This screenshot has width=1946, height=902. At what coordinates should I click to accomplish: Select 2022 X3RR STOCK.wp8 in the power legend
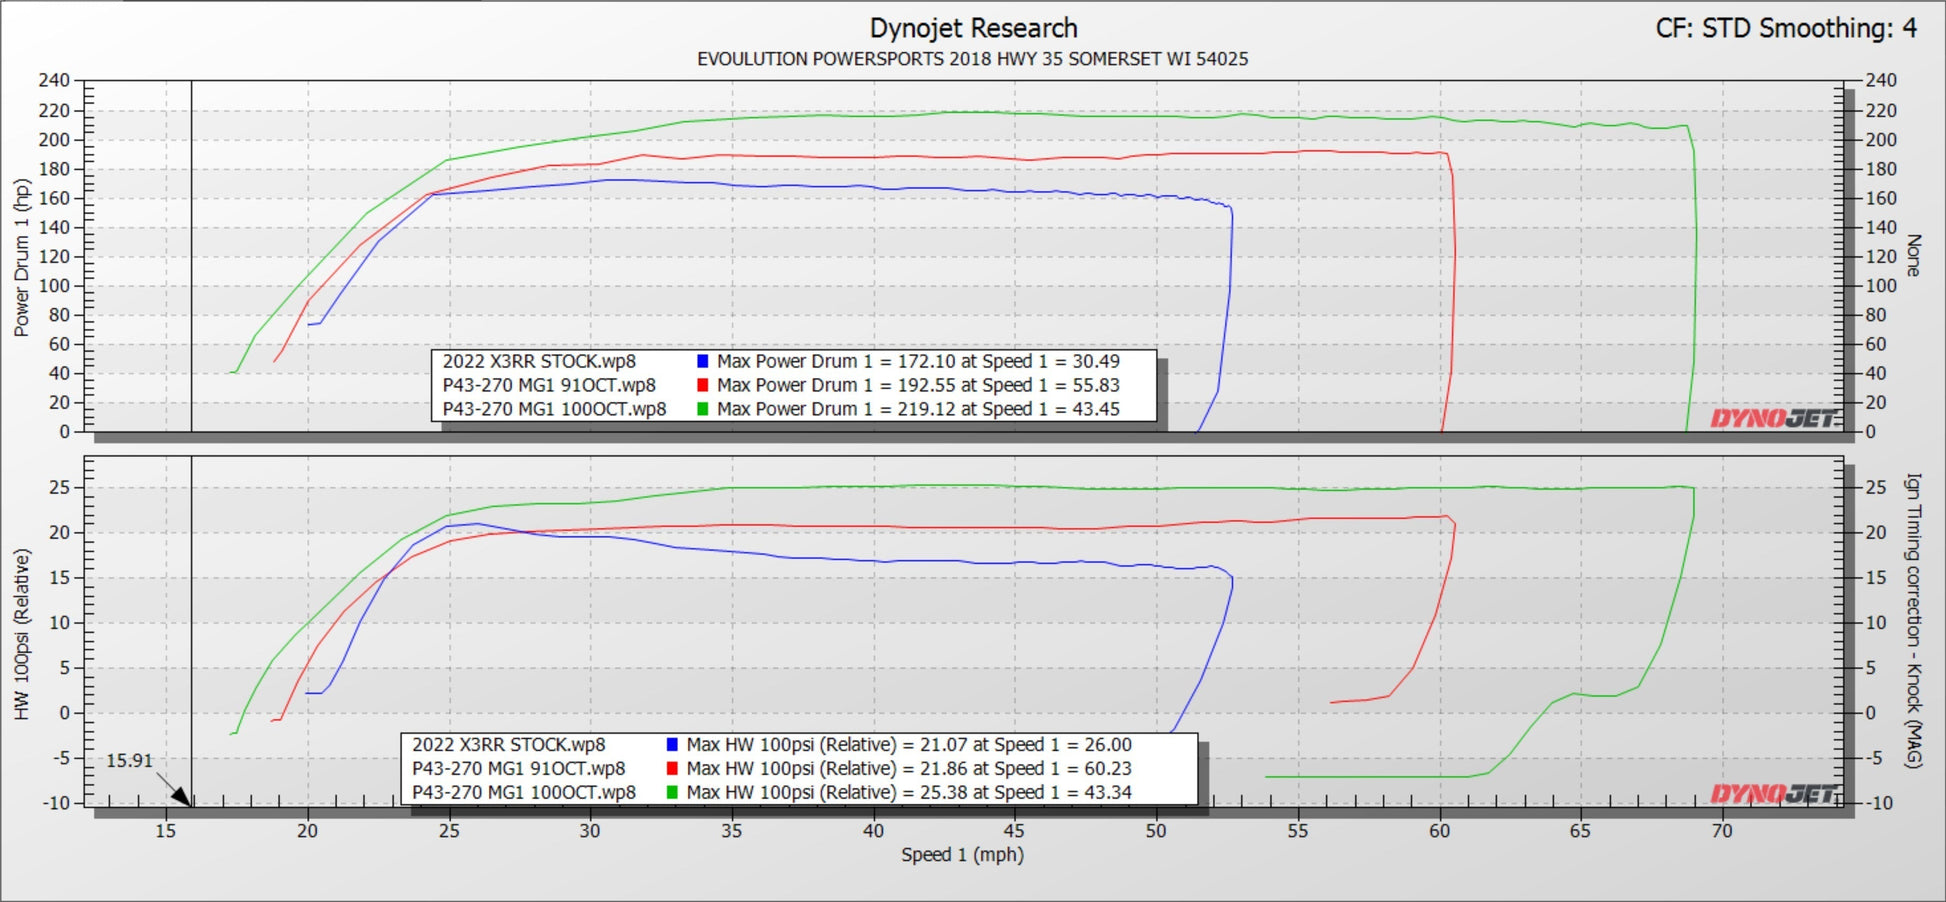[539, 362]
